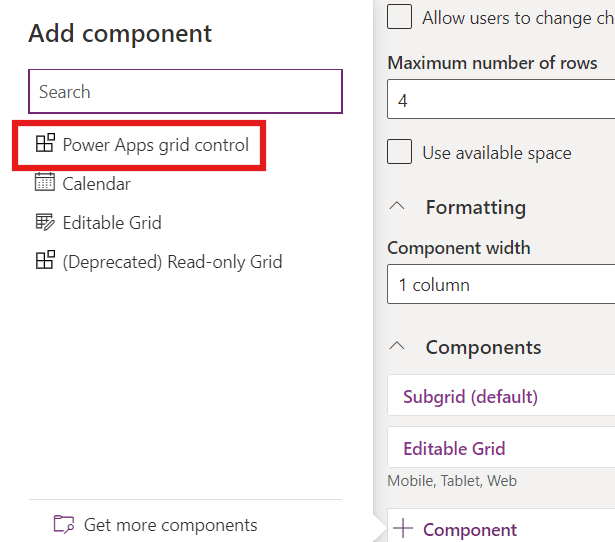Click the Deprecated Read-only Grid icon
The image size is (615, 542).
[x=44, y=261]
